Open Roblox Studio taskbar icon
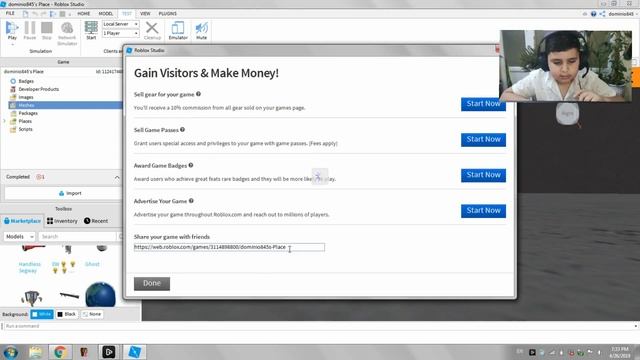Viewport: 640px width, 360px height. click(134, 352)
